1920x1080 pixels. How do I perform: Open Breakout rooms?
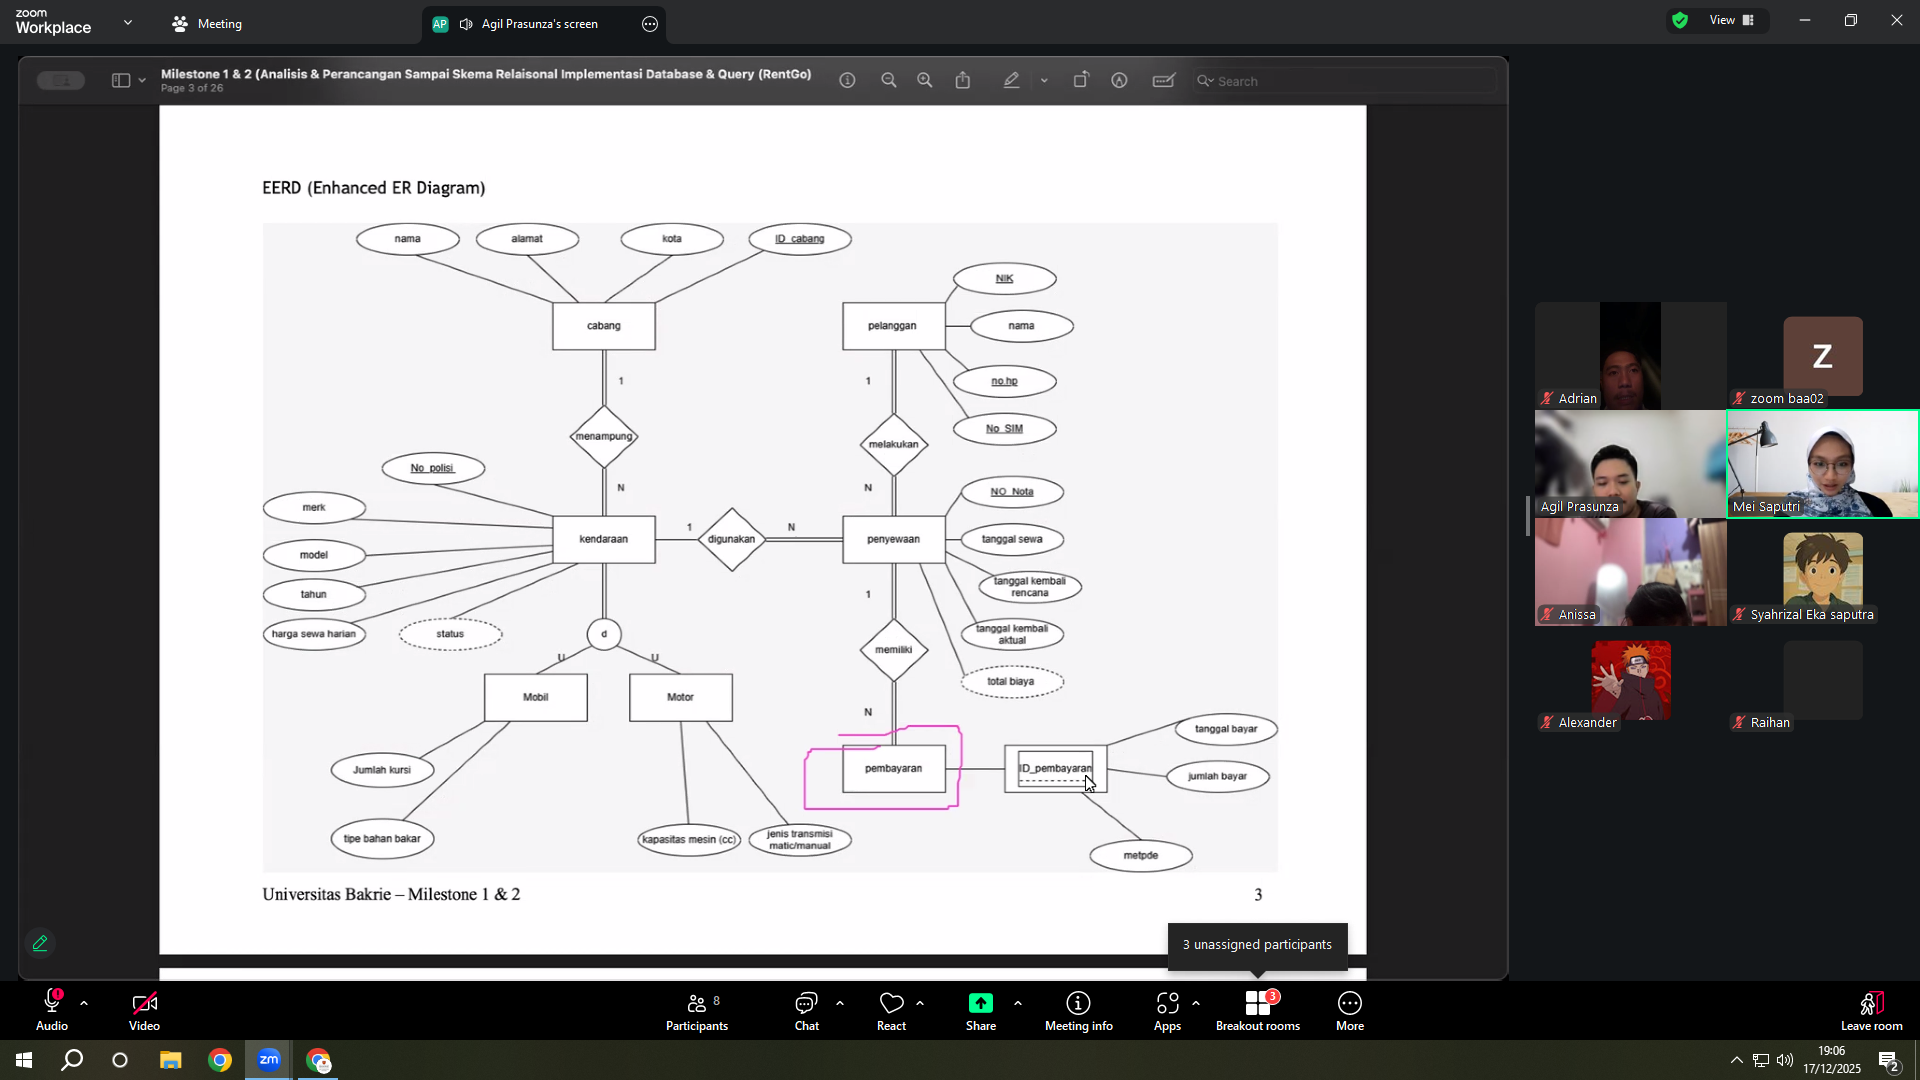1258,1011
